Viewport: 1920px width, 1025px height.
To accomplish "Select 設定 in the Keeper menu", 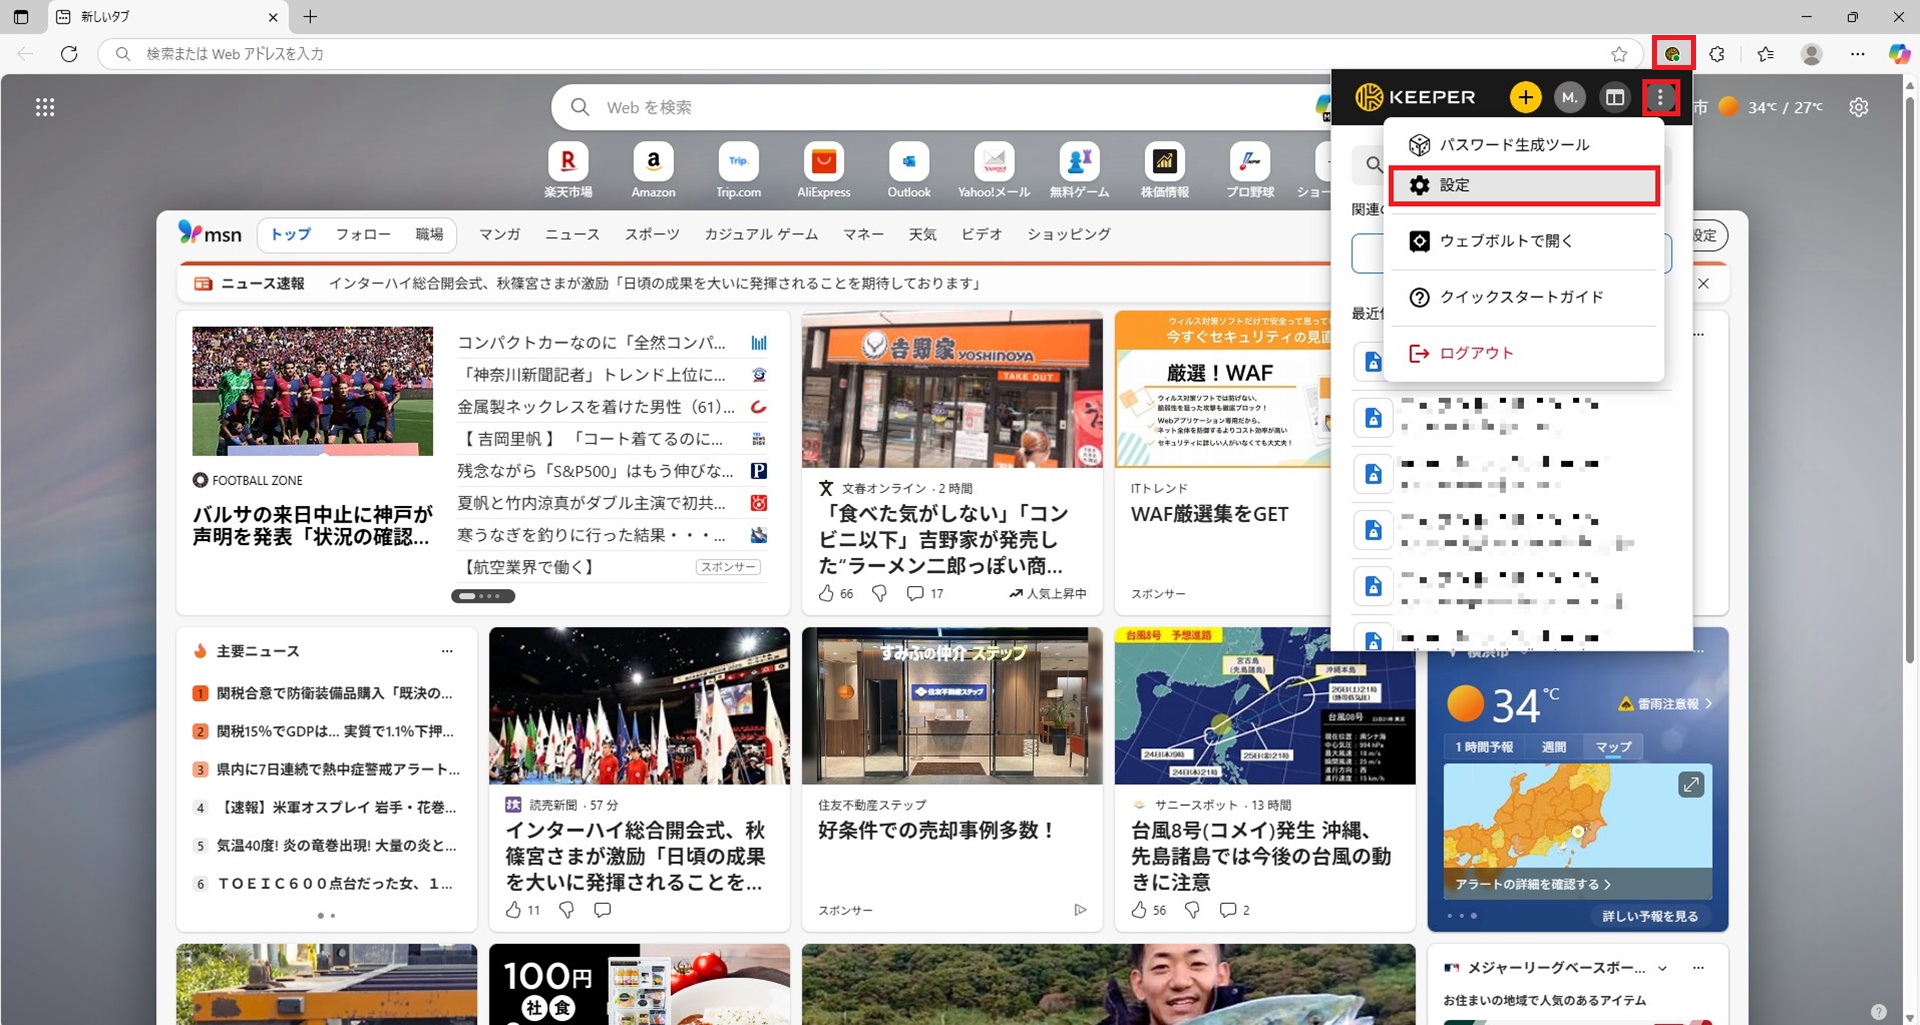I will 1523,186.
